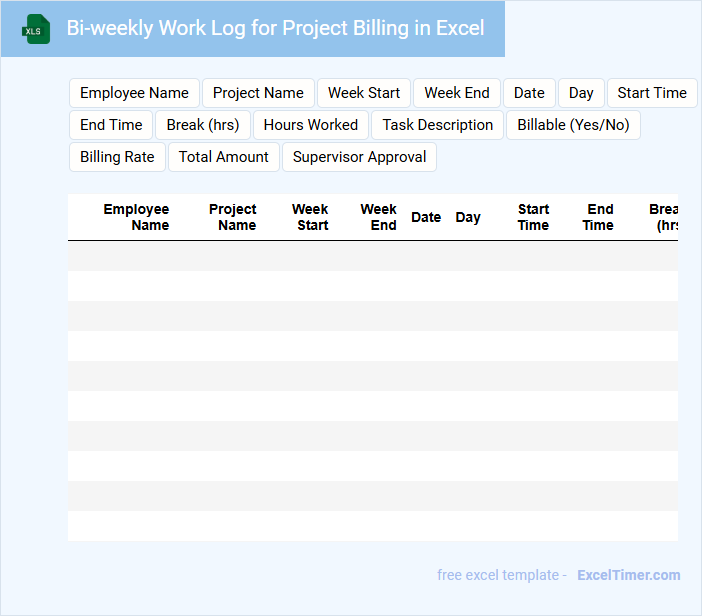The width and height of the screenshot is (702, 616).
Task: Click the Day column header
Action: 468,217
